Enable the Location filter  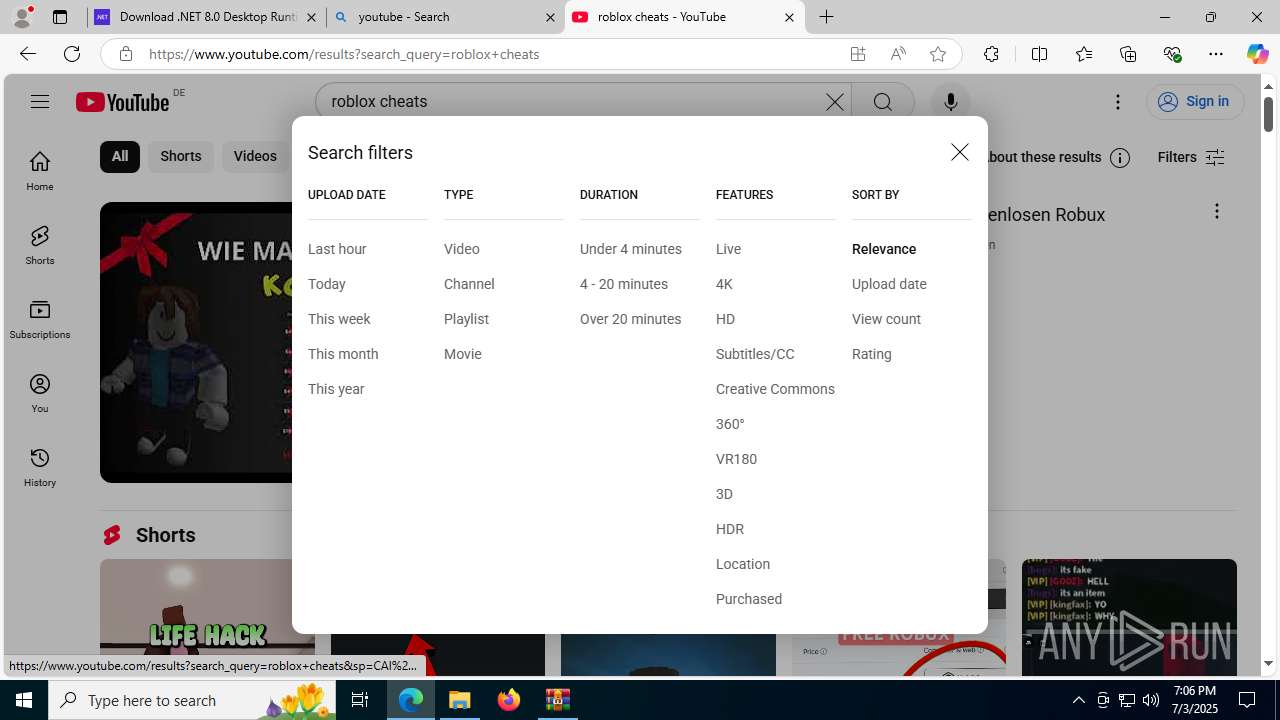click(743, 564)
